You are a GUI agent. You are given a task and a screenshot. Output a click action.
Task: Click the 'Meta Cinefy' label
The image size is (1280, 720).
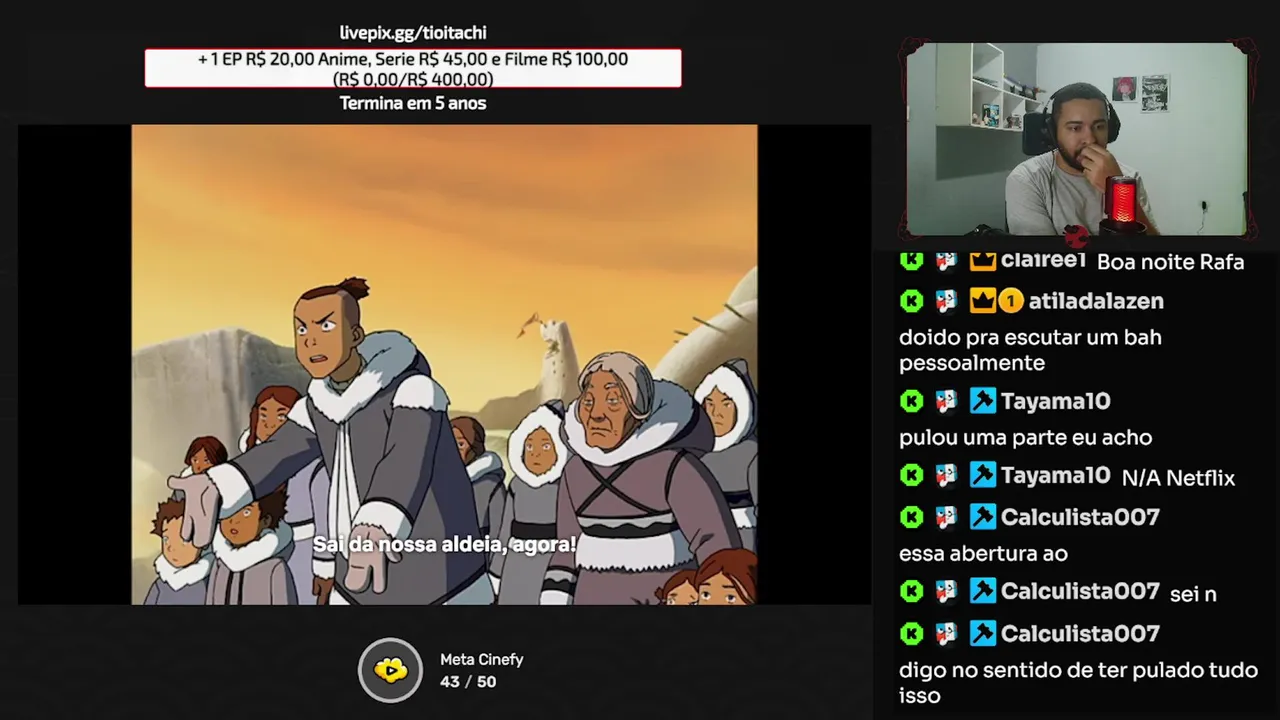pos(482,660)
